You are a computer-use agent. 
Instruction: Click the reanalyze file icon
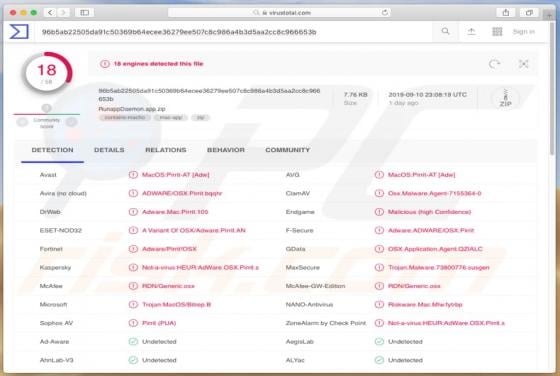494,64
